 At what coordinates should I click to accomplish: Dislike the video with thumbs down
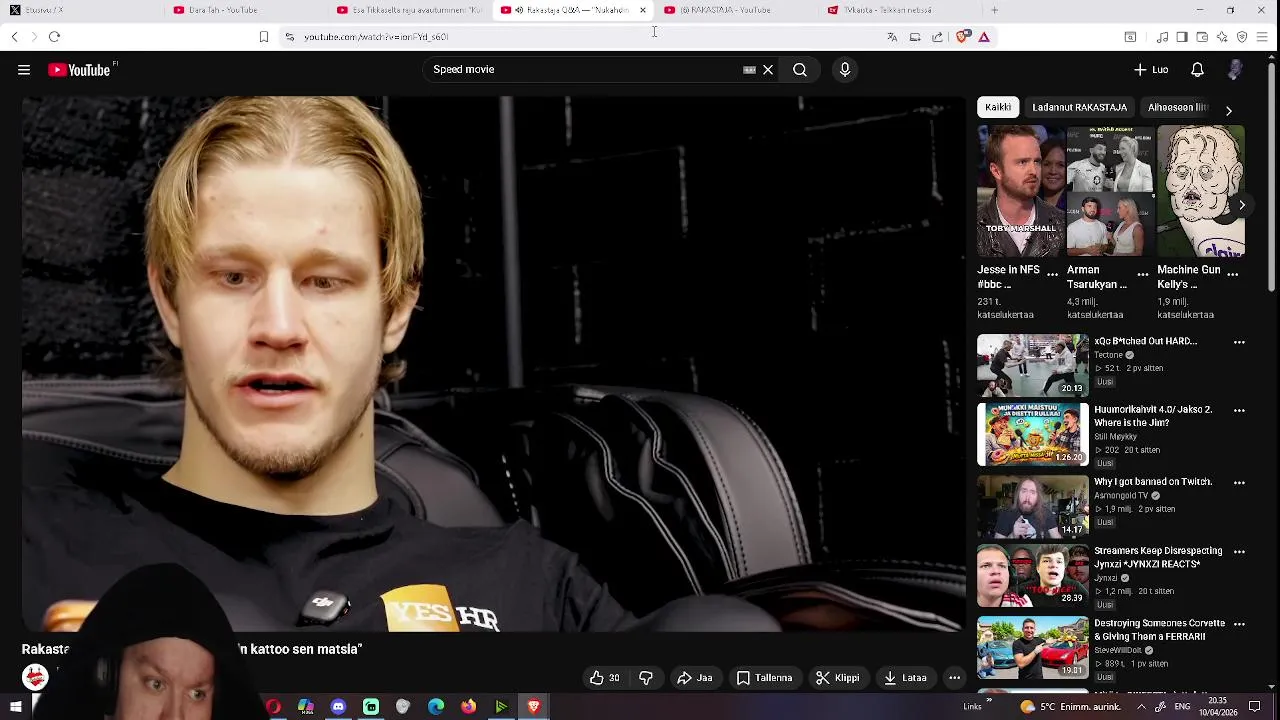point(646,678)
